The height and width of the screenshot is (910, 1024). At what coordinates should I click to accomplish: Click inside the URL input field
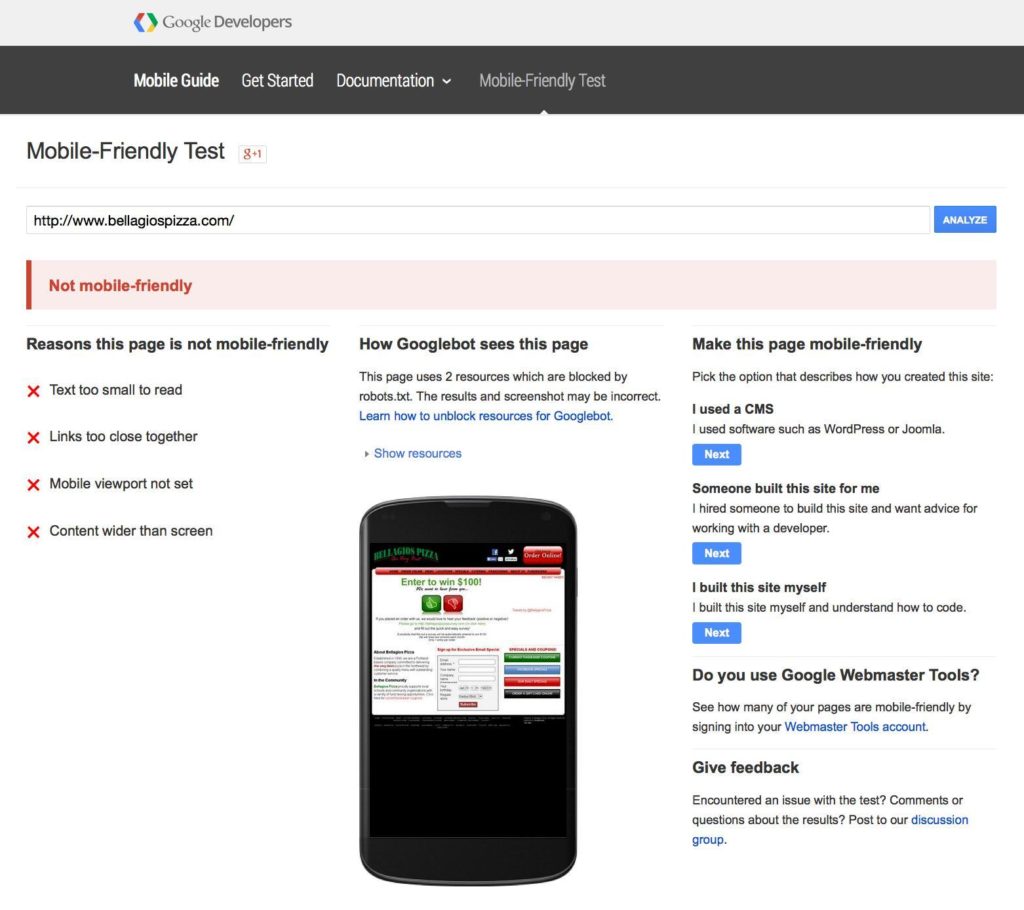[400, 219]
